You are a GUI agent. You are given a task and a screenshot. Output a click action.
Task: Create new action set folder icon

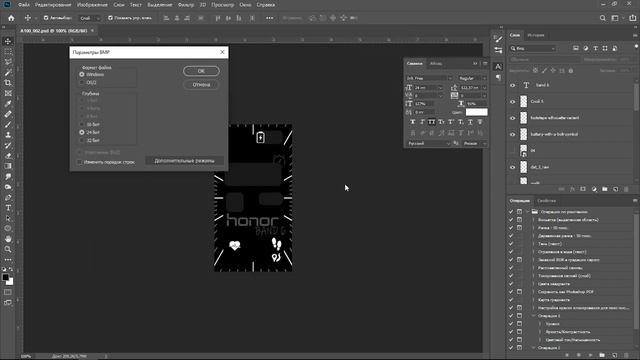pyautogui.click(x=602, y=355)
